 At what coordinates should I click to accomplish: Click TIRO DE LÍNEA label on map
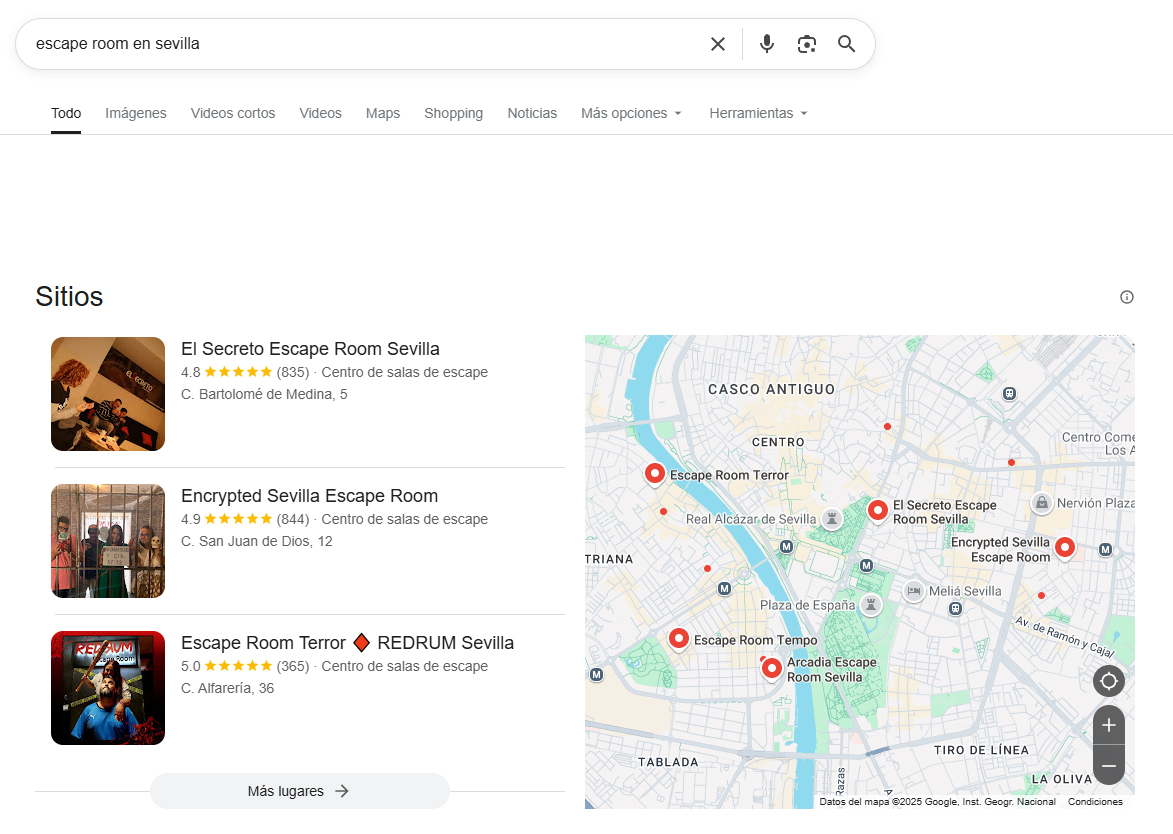point(981,750)
